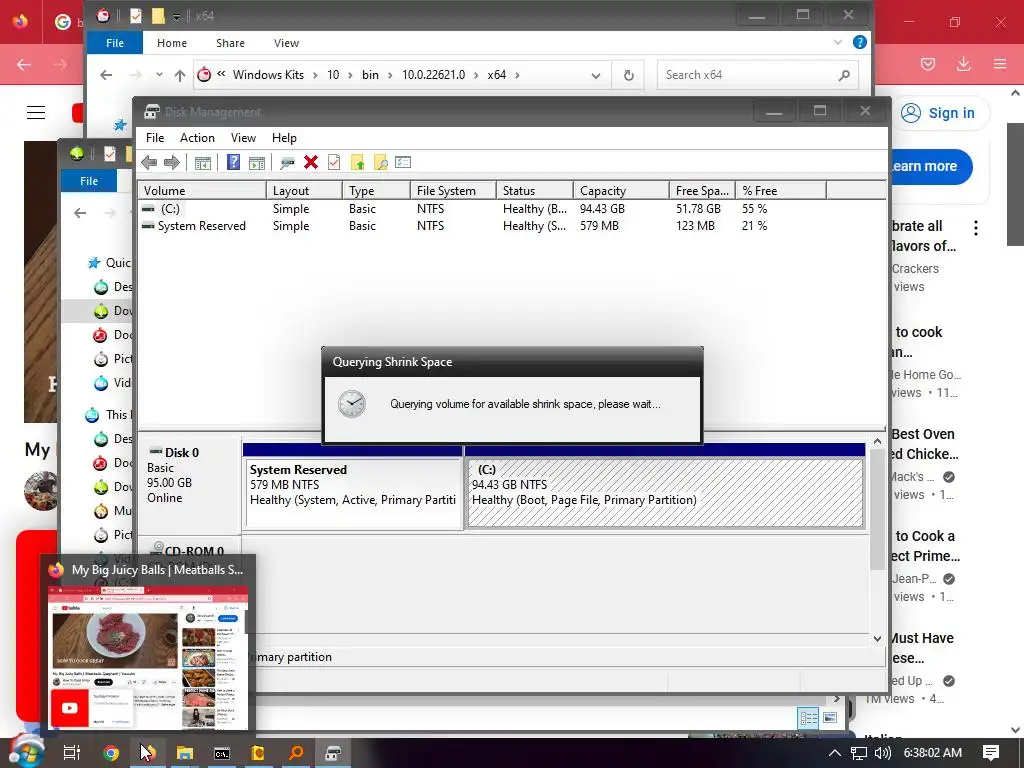Expand the ribbon chevron in x64 Explorer
Image resolution: width=1024 pixels, height=768 pixels.
pyautogui.click(x=838, y=42)
